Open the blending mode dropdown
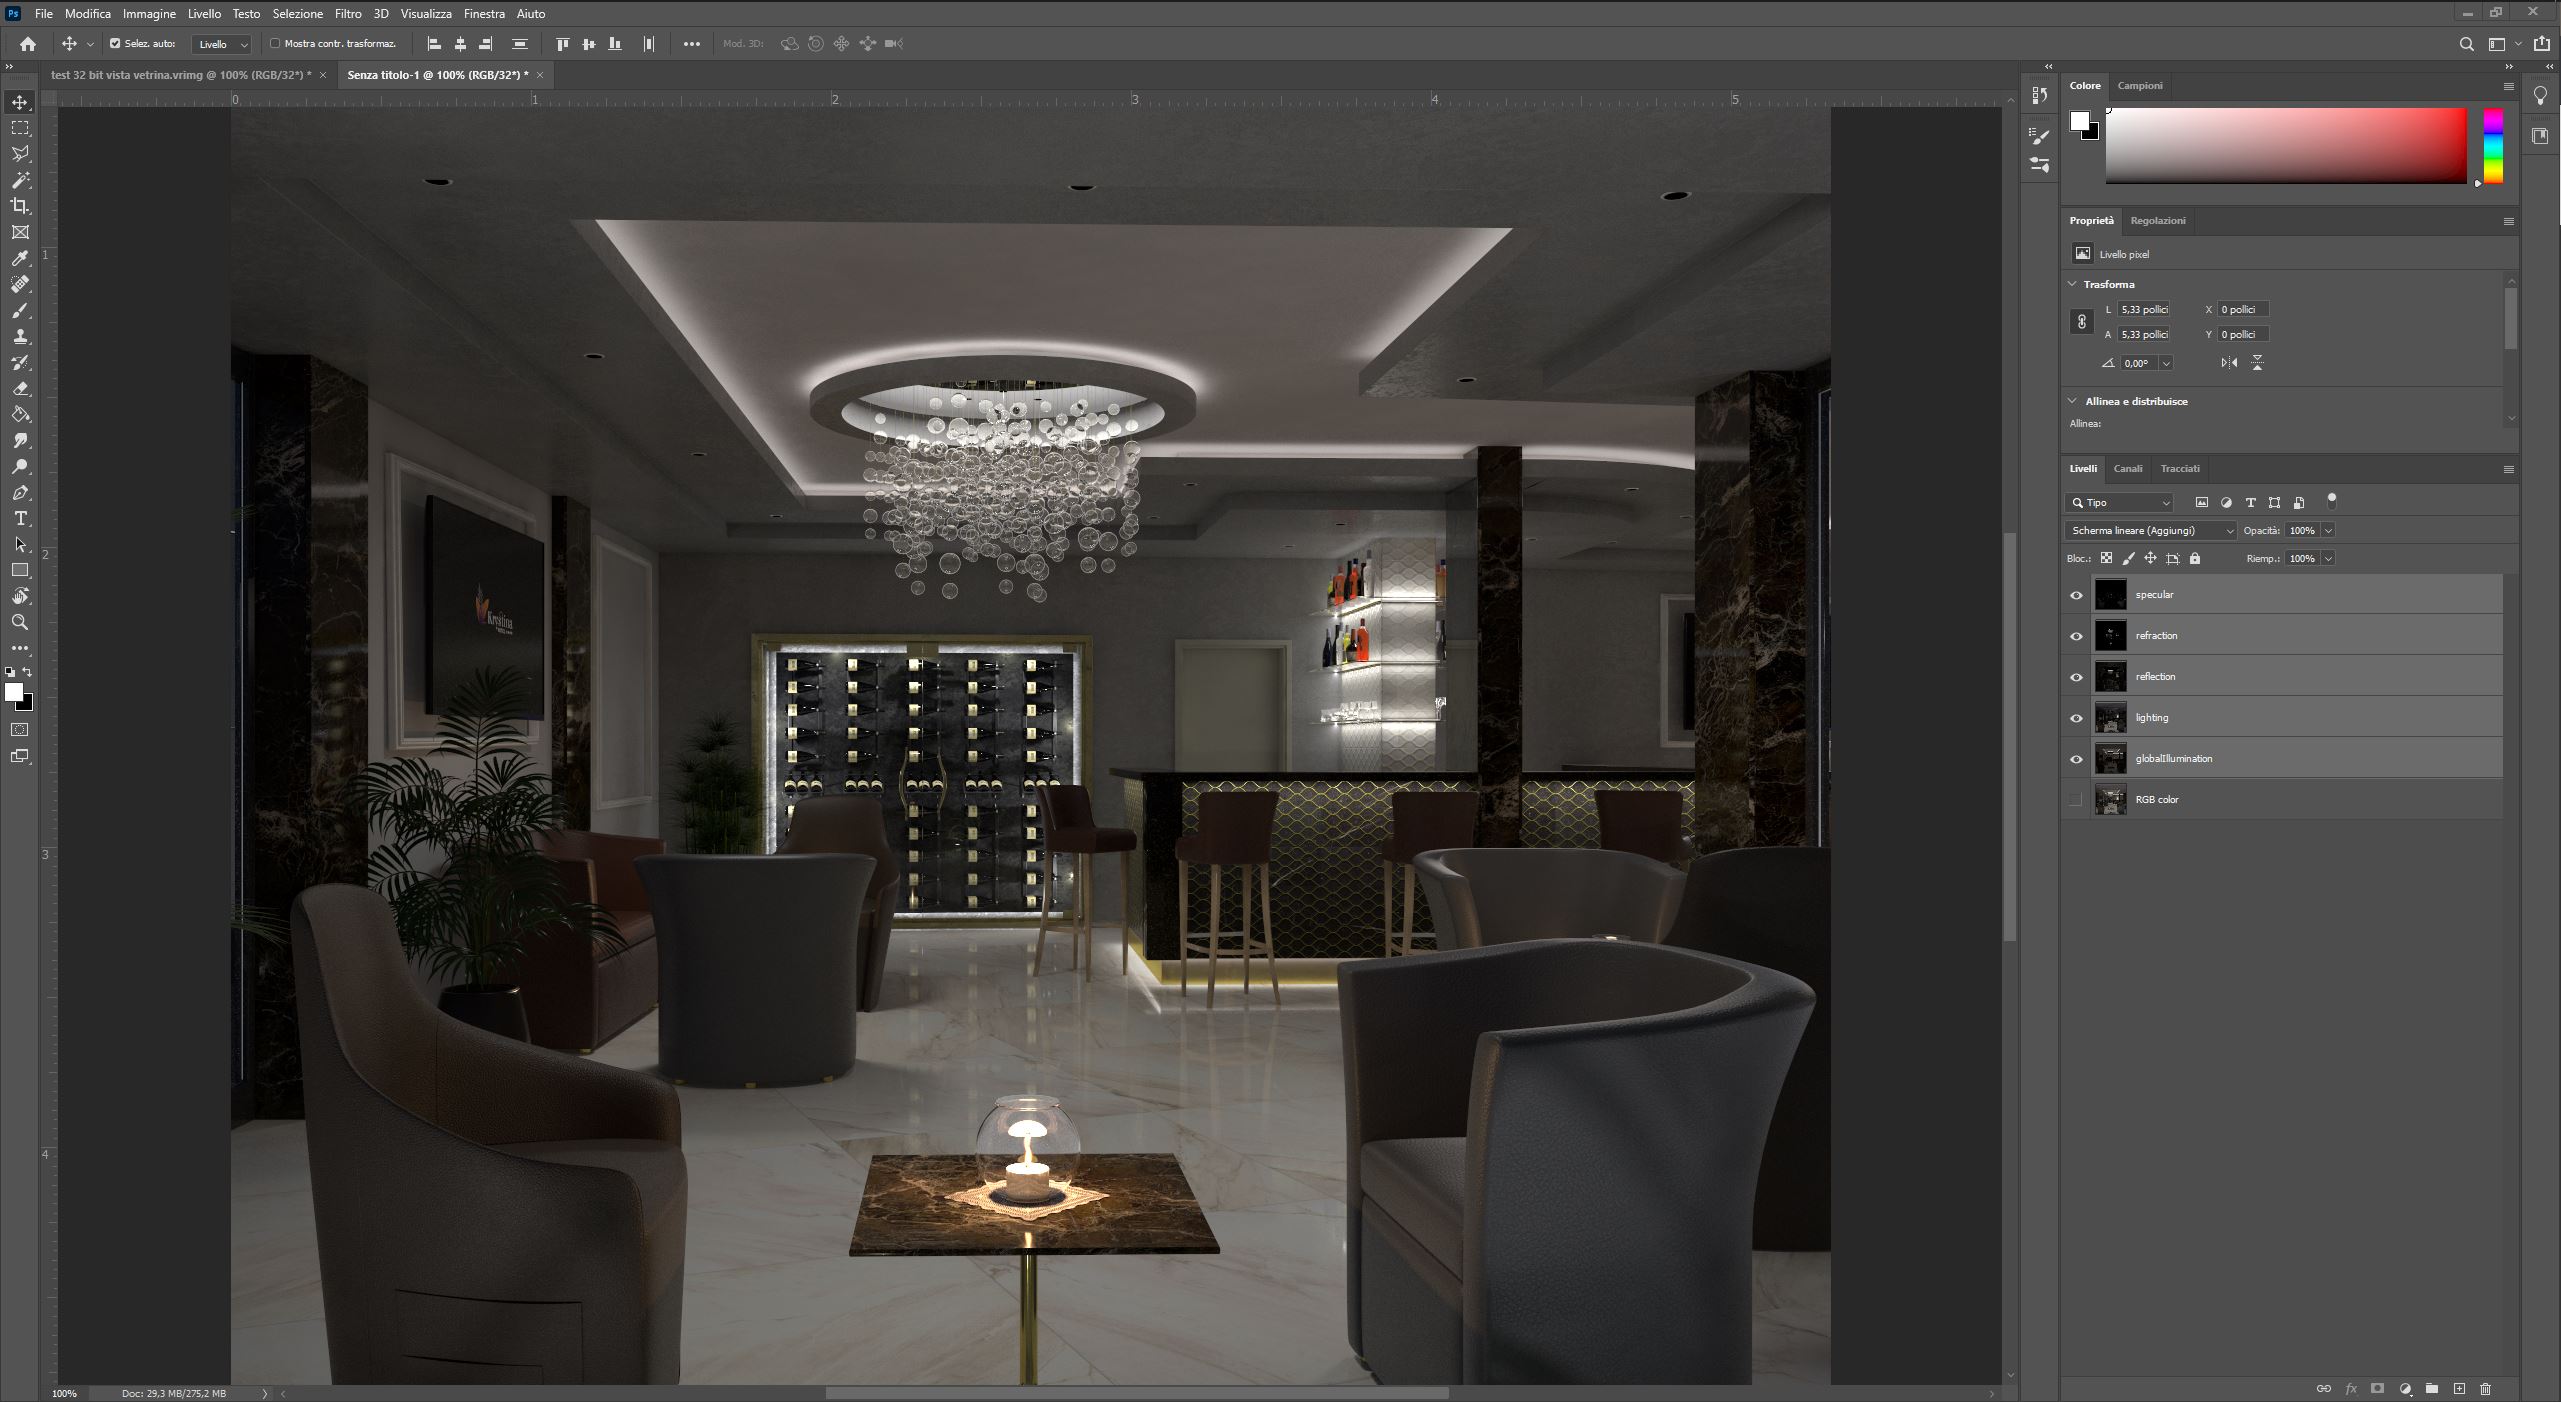The width and height of the screenshot is (2561, 1402). (x=2149, y=531)
